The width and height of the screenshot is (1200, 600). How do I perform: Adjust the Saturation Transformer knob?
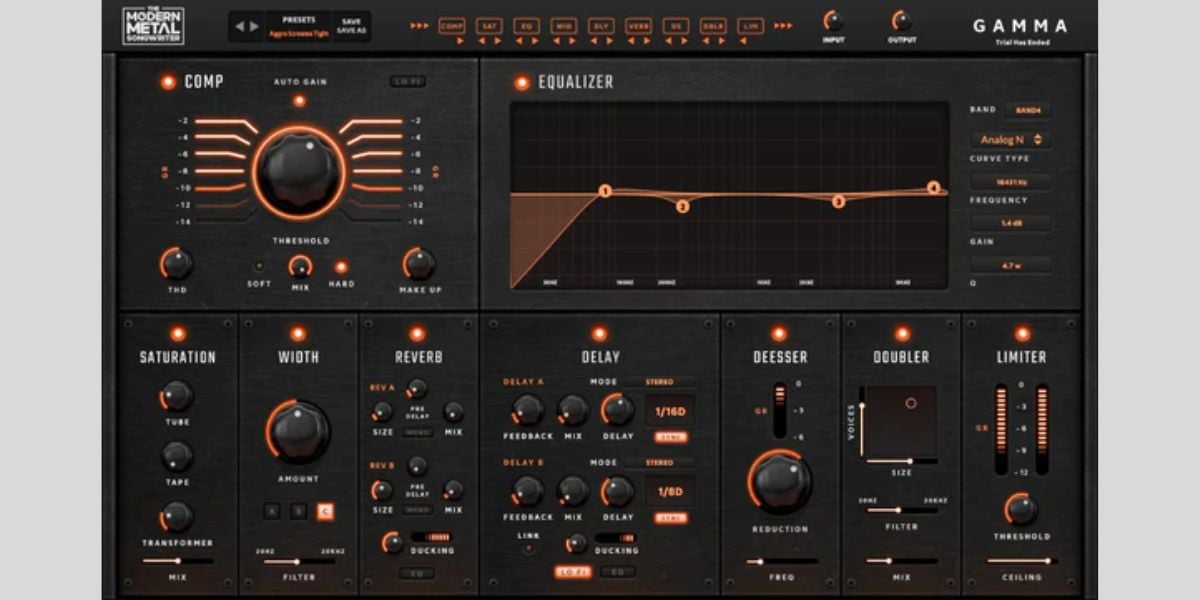pos(177,517)
